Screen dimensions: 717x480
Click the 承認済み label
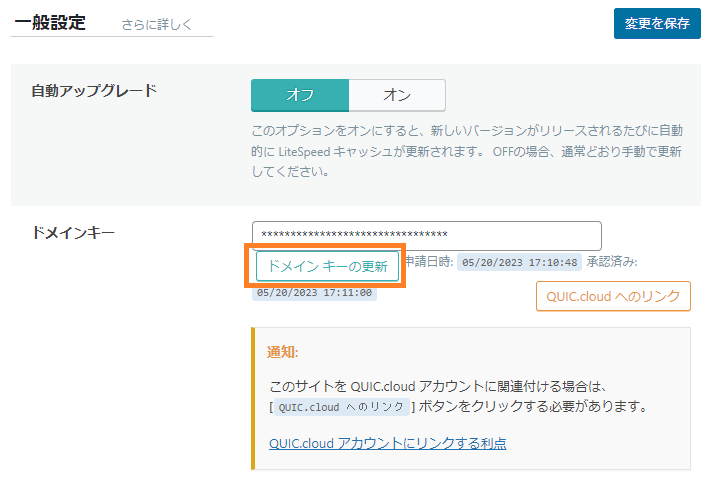[612, 262]
